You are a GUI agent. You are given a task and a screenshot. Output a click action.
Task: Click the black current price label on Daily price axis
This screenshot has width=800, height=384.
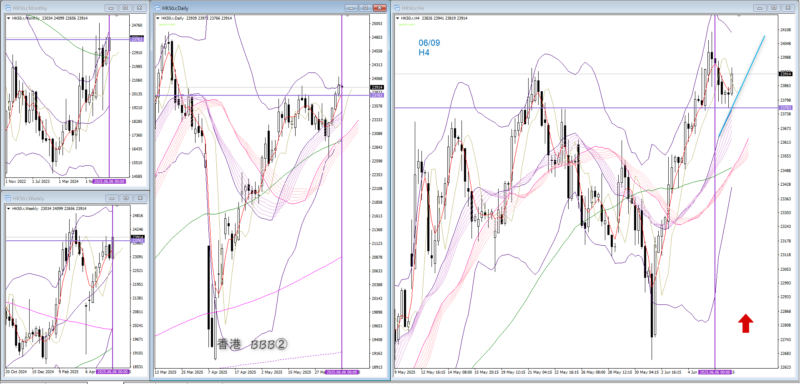[378, 87]
